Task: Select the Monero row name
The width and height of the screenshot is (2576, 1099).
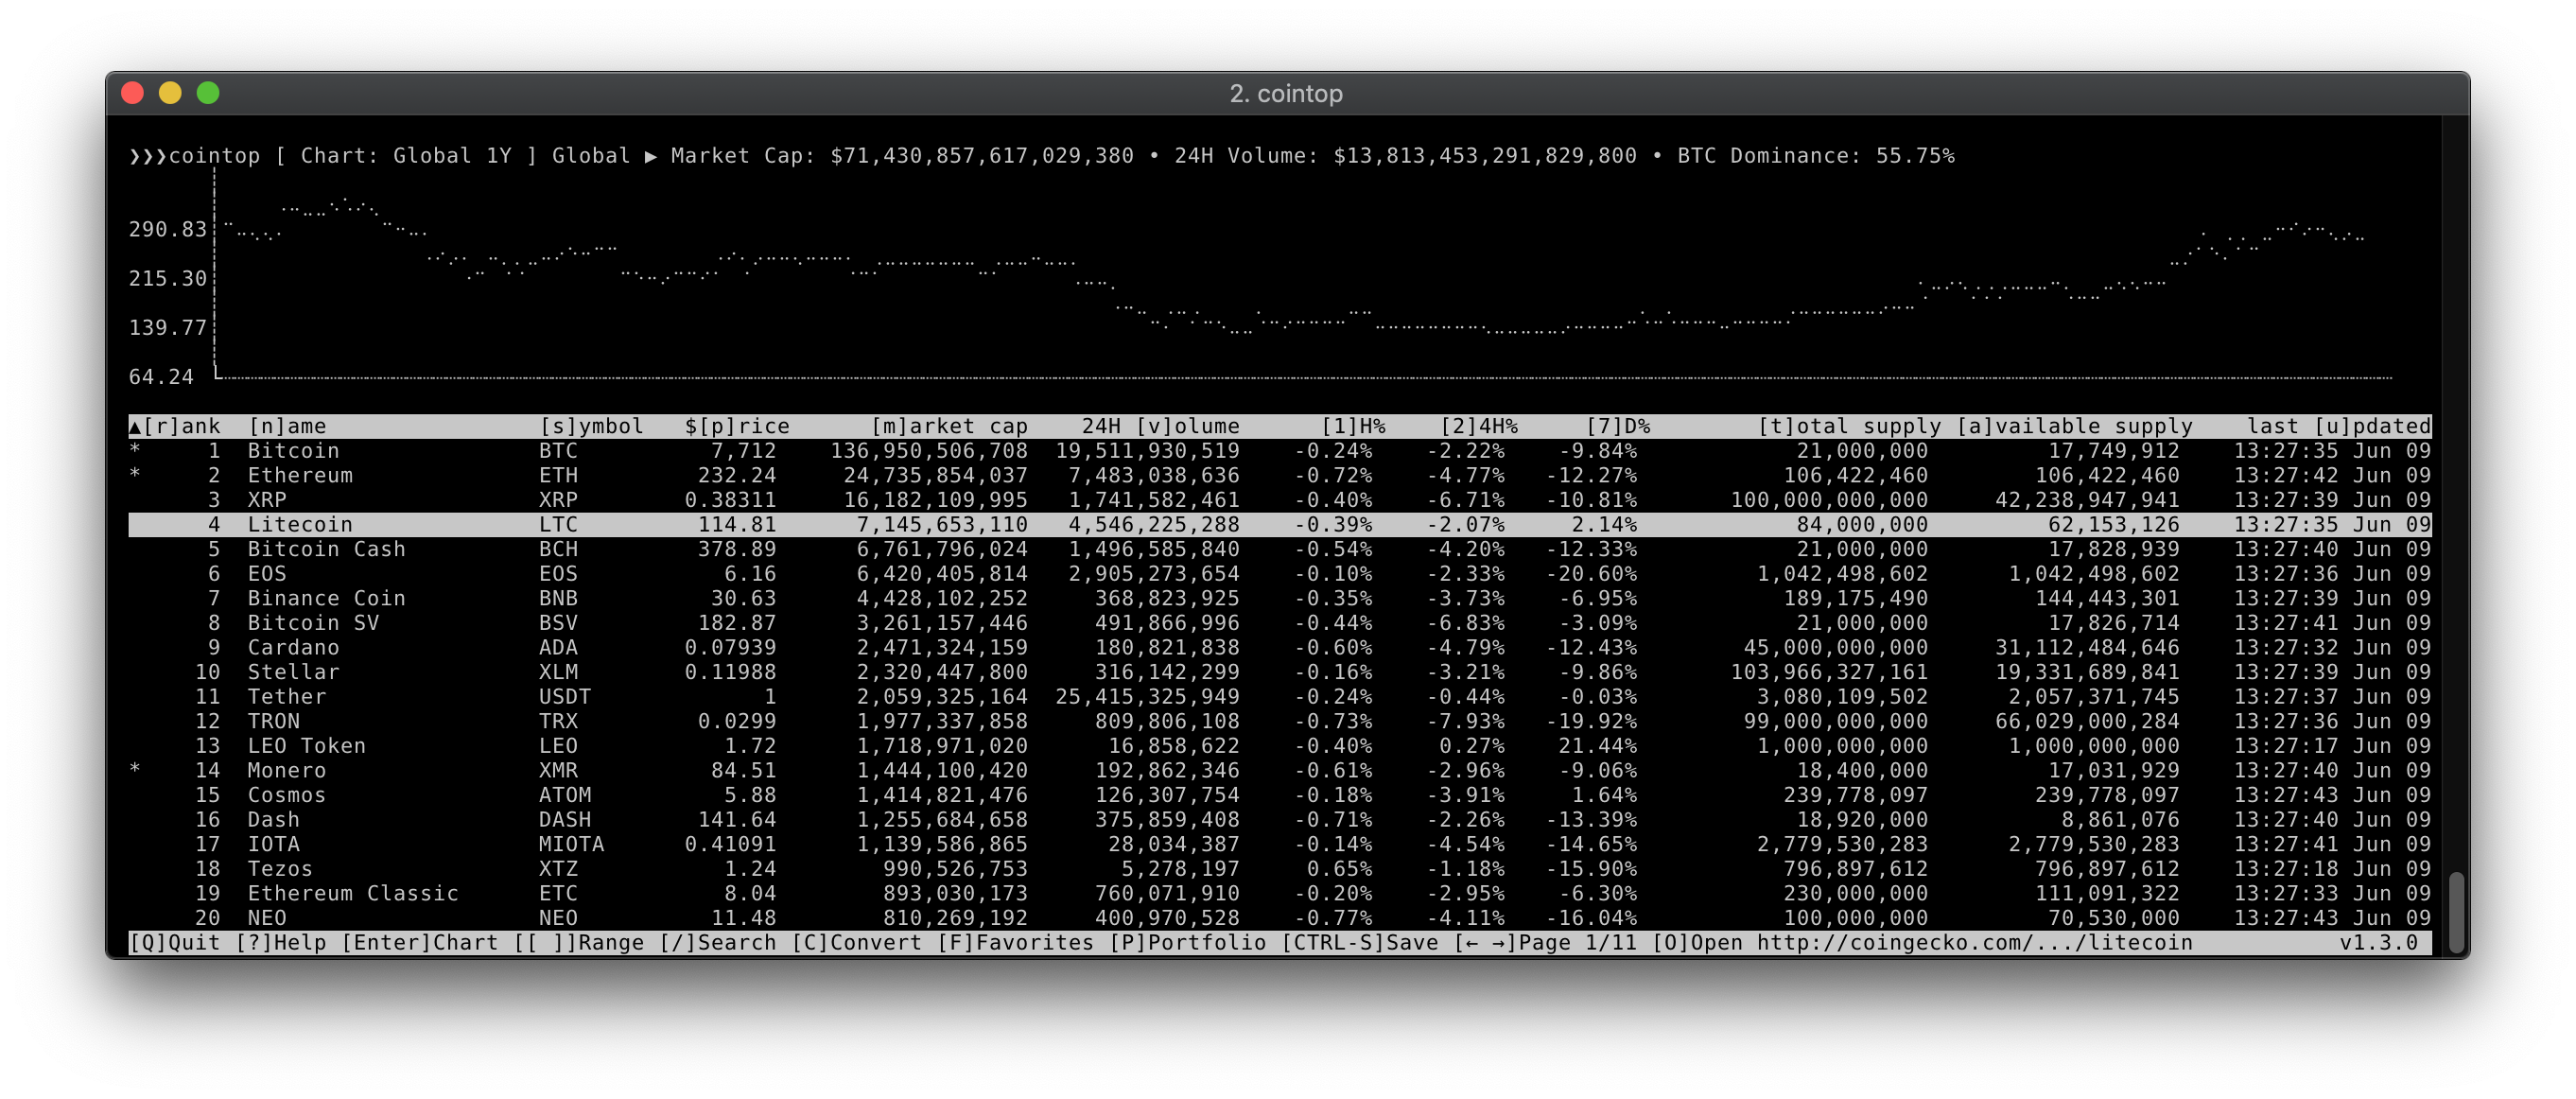Action: (287, 771)
